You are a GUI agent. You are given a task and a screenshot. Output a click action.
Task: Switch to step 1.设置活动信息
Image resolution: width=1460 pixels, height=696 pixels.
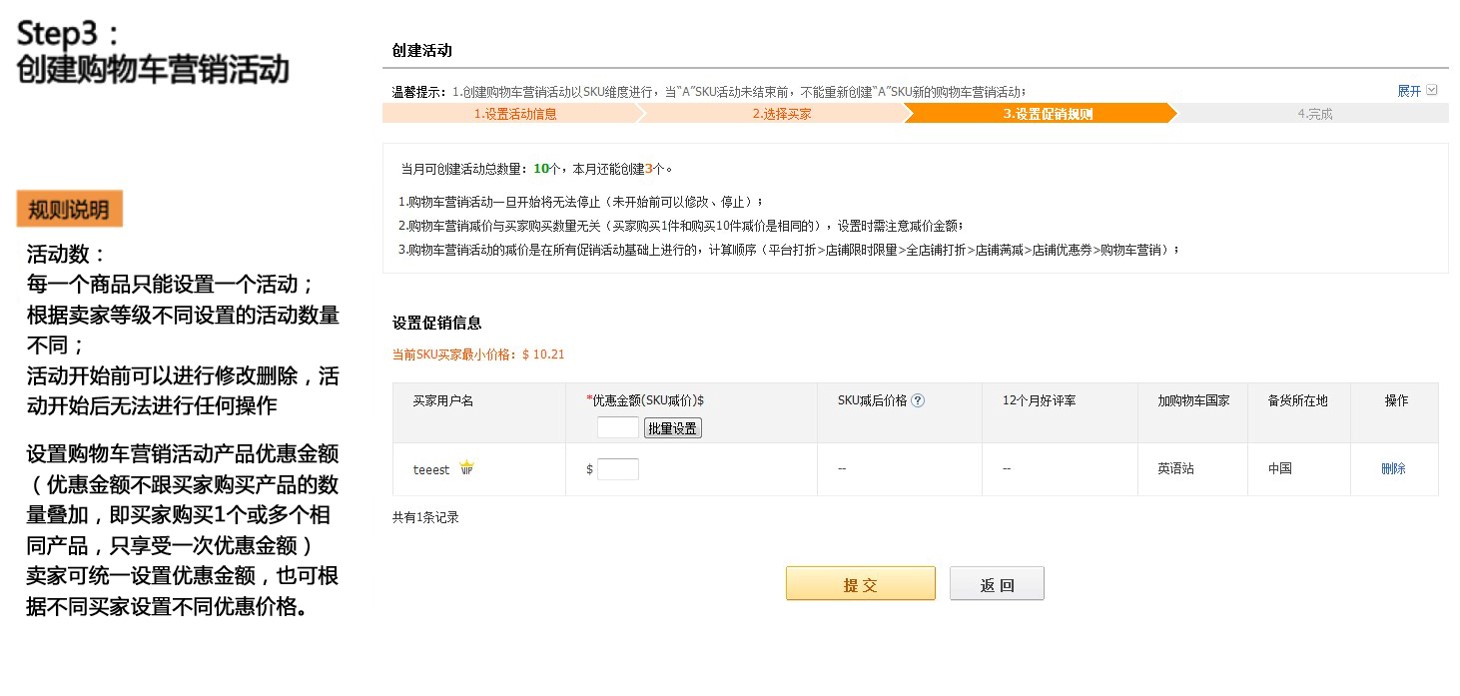pyautogui.click(x=517, y=113)
